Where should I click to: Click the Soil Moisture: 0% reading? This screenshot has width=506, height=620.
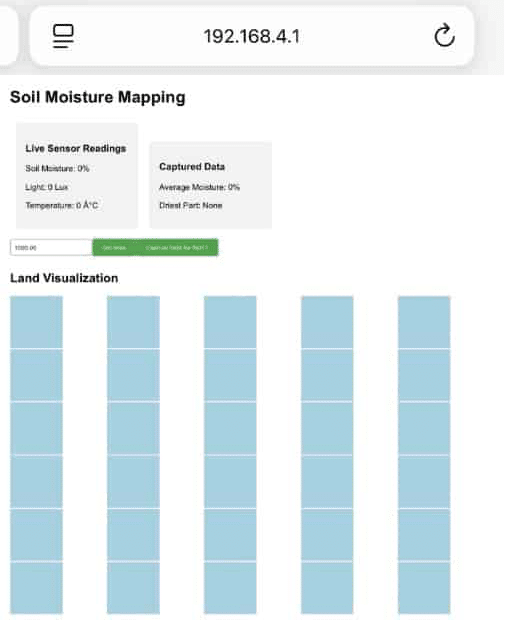click(57, 168)
